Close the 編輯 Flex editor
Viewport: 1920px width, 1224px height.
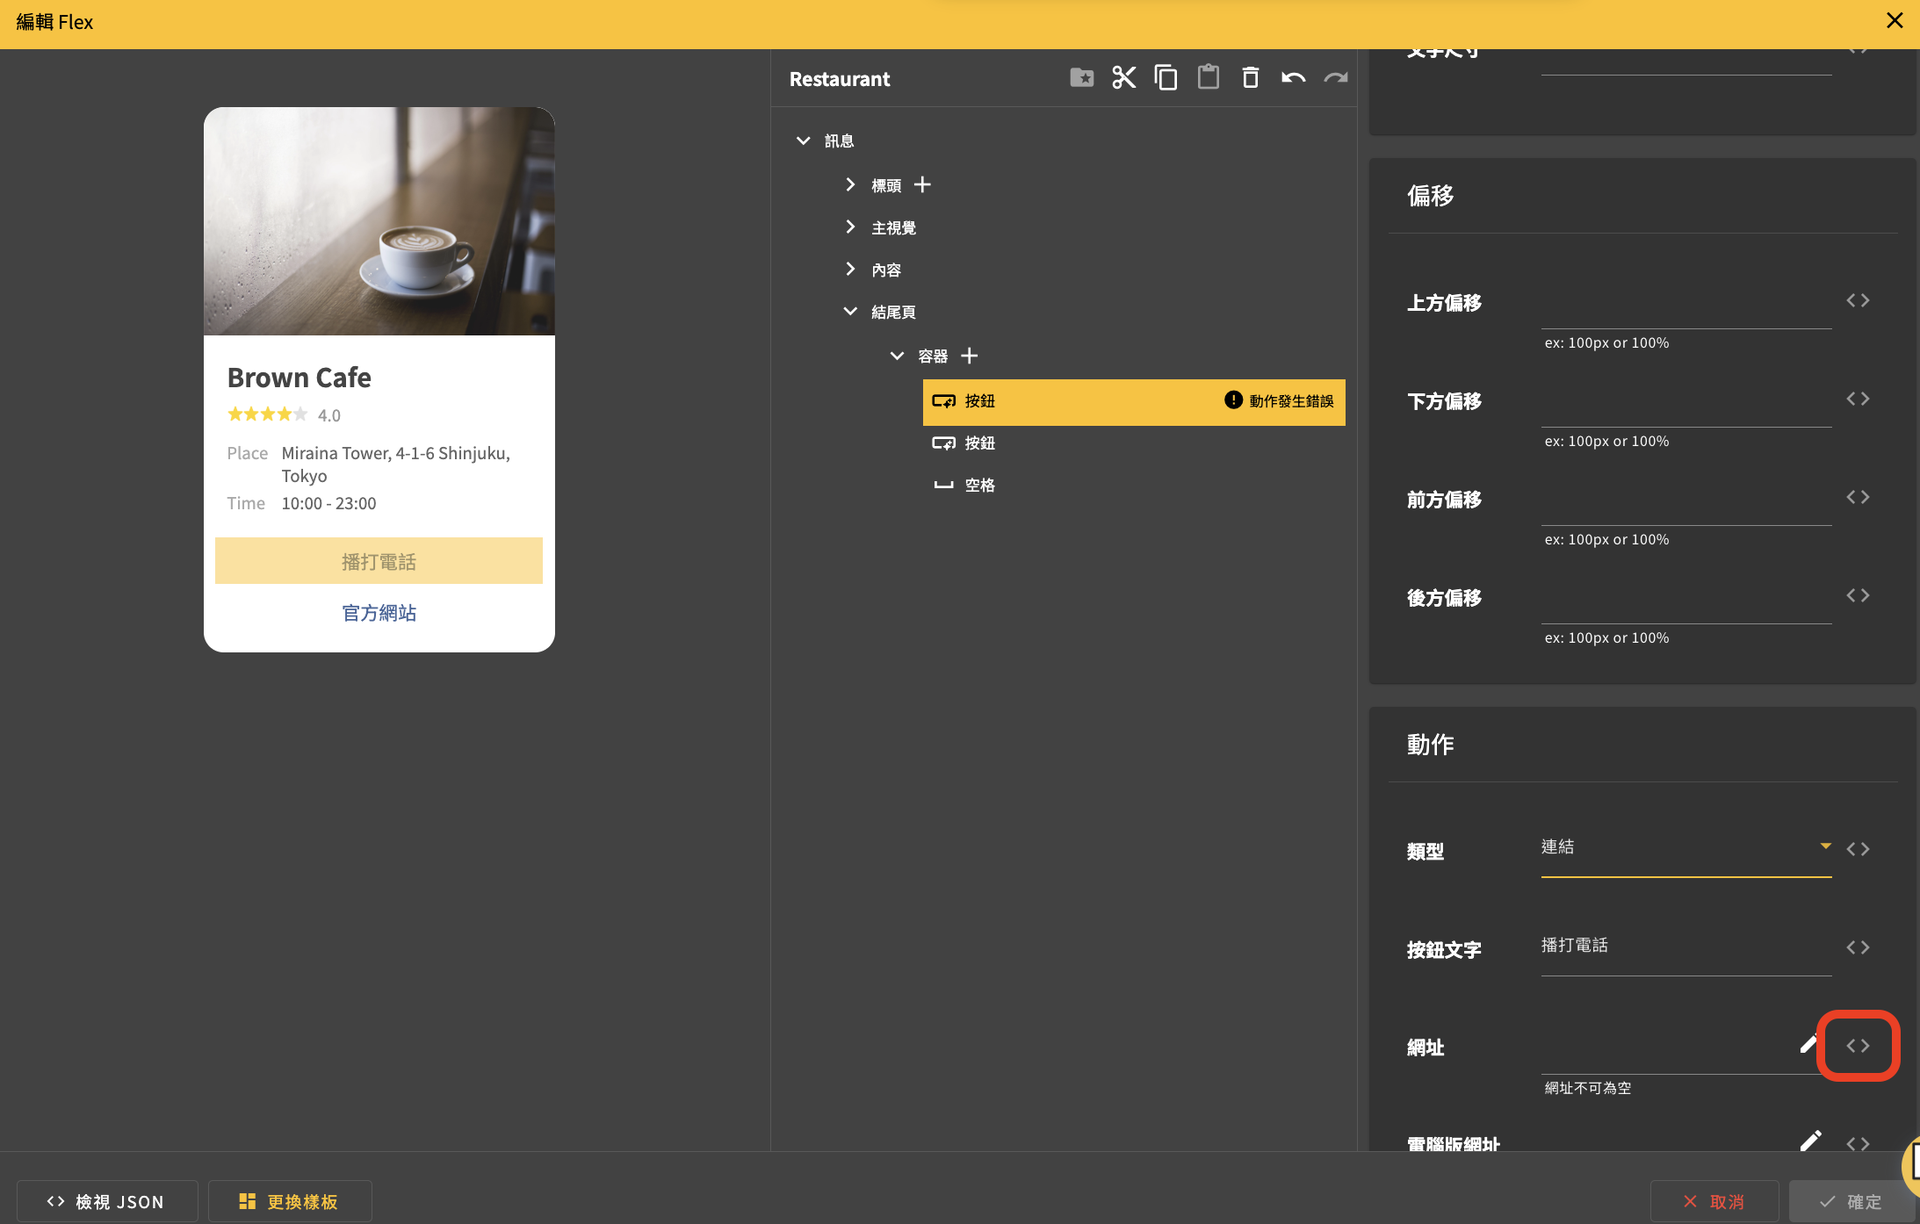coord(1894,21)
